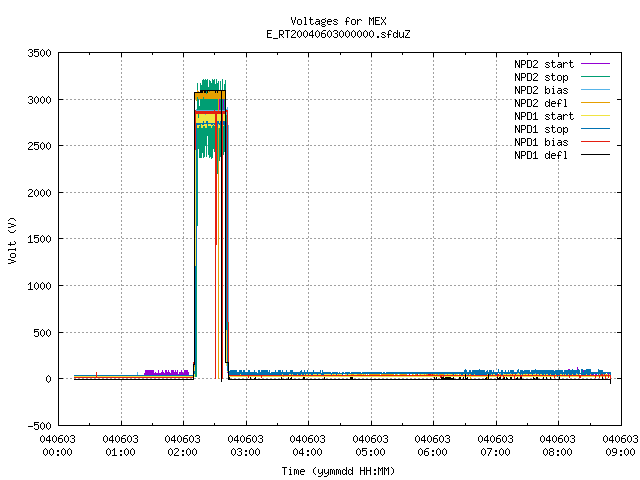Select the file name E_RT20040603000000.sfduZ
Screen dimensions: 640x480
click(338, 34)
